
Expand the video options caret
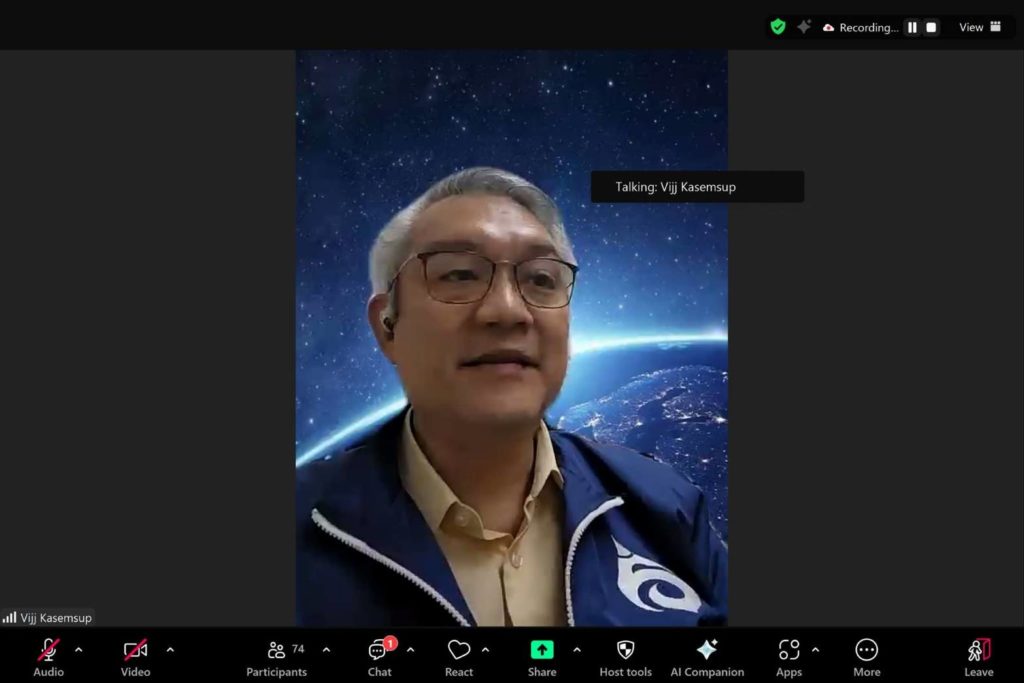170,650
